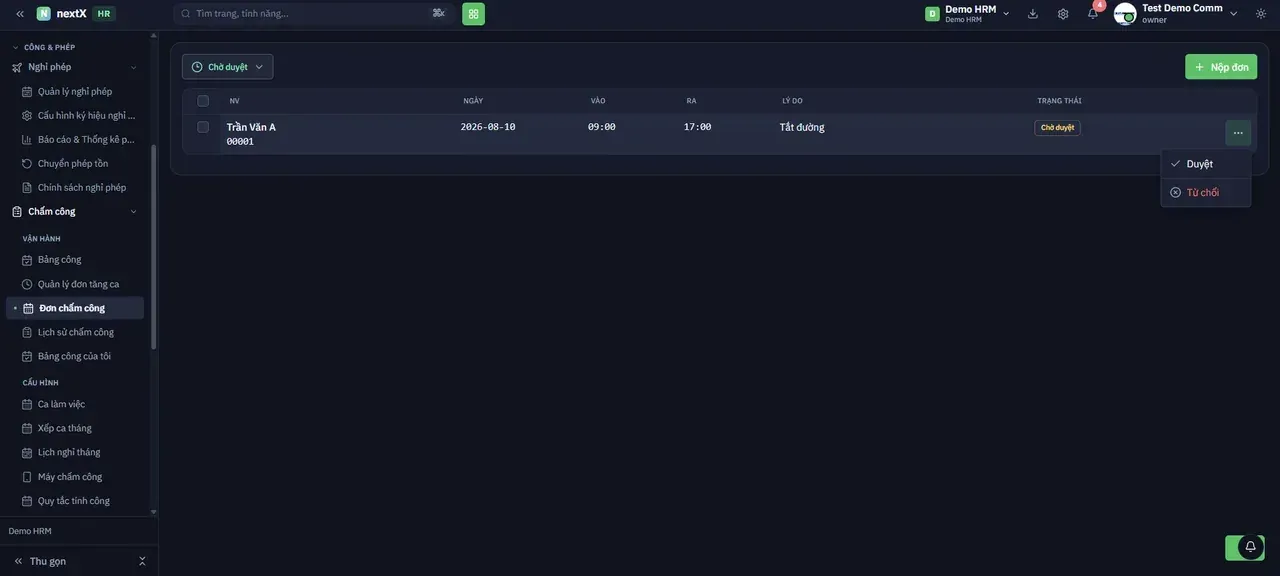
Task: Go to Cấu hình ký hiệu nghỉ
Action: pos(80,116)
